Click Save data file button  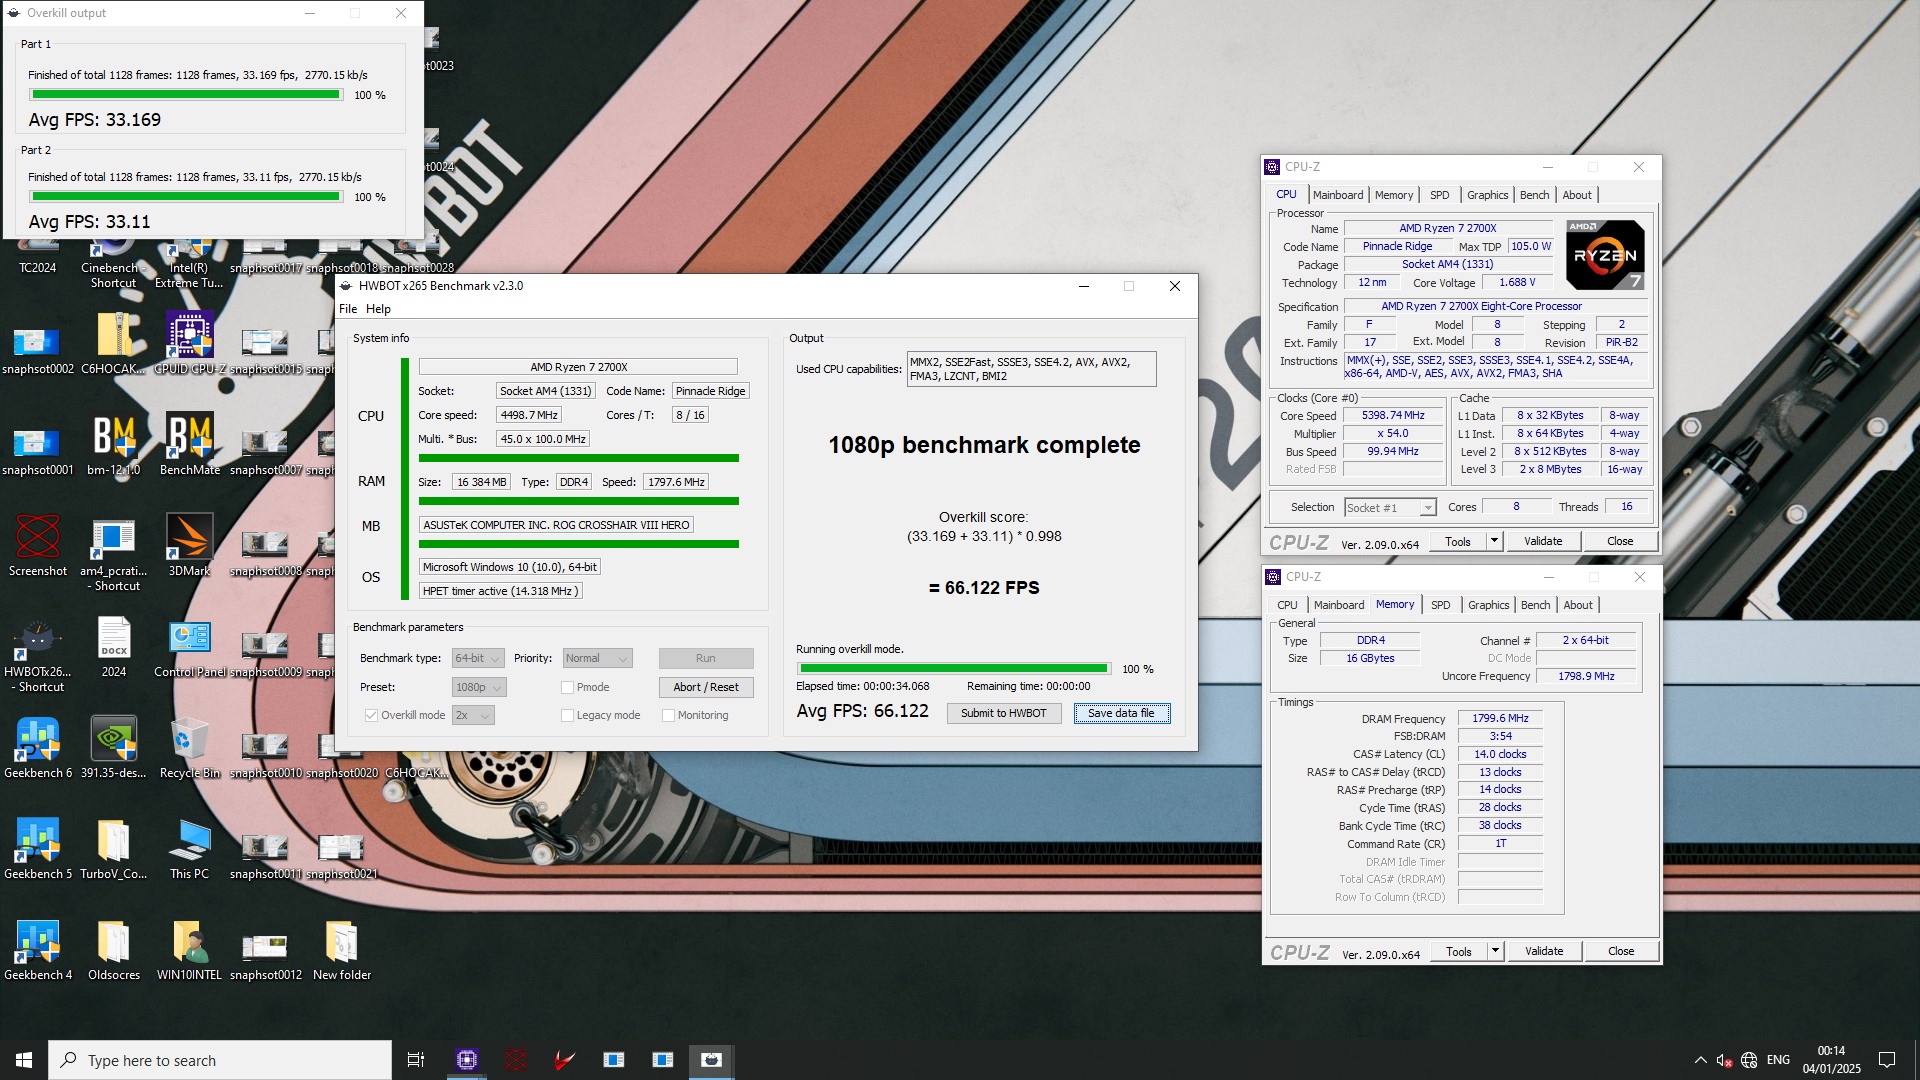(1121, 713)
